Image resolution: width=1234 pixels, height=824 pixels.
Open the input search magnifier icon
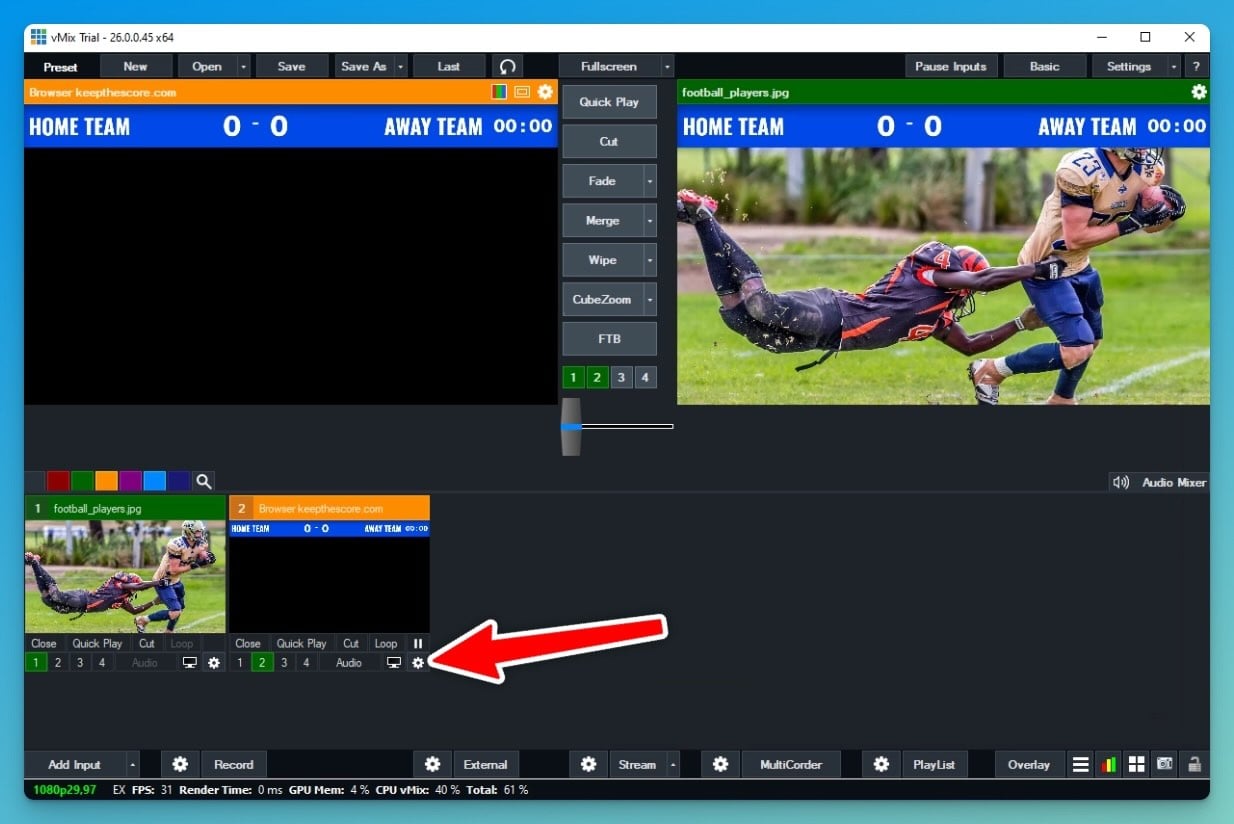coord(204,481)
